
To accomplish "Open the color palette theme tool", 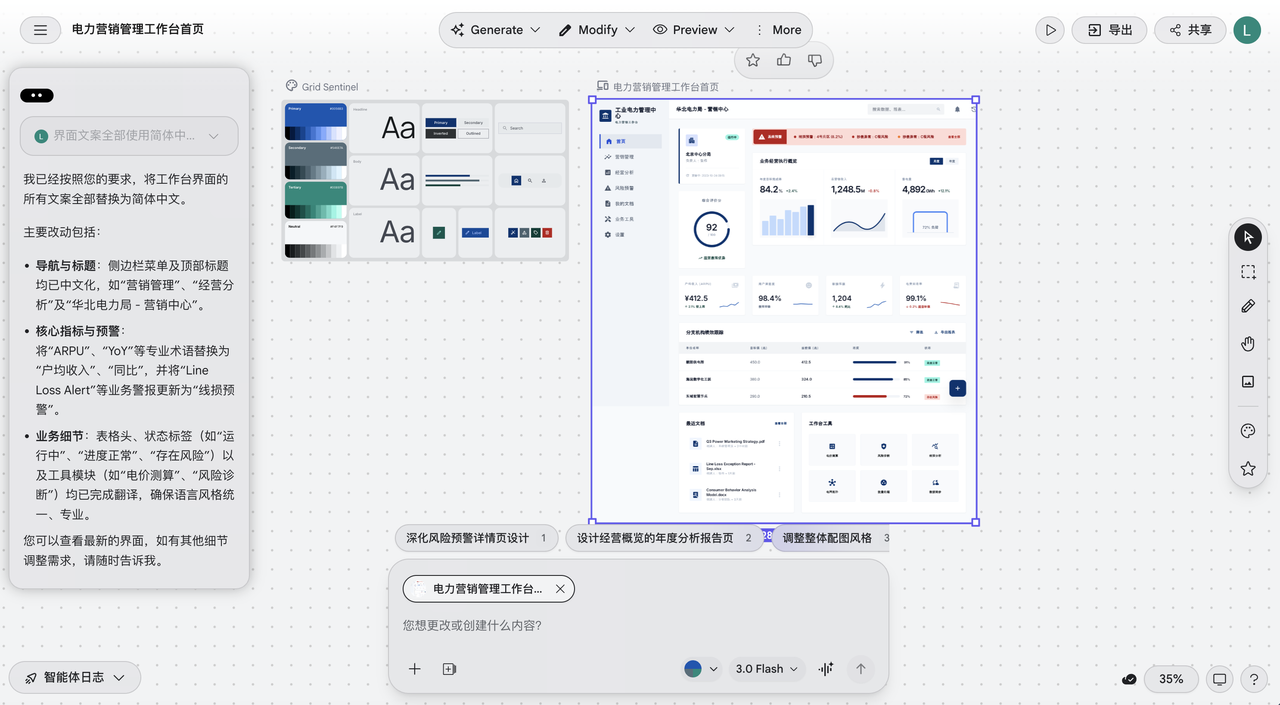I will coord(1248,431).
